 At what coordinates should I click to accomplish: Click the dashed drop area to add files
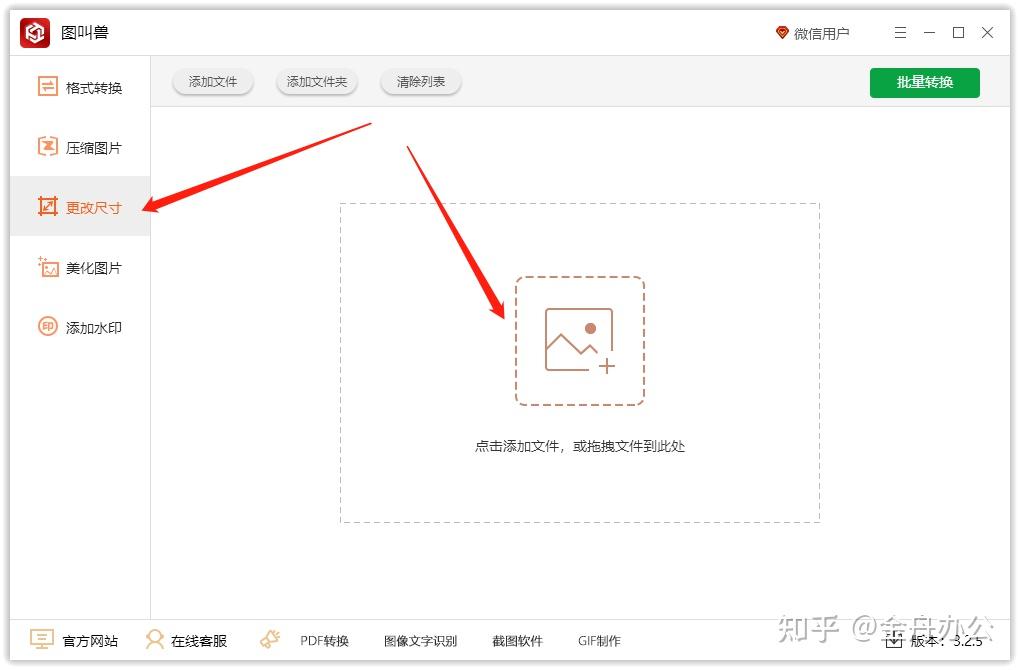click(x=580, y=340)
